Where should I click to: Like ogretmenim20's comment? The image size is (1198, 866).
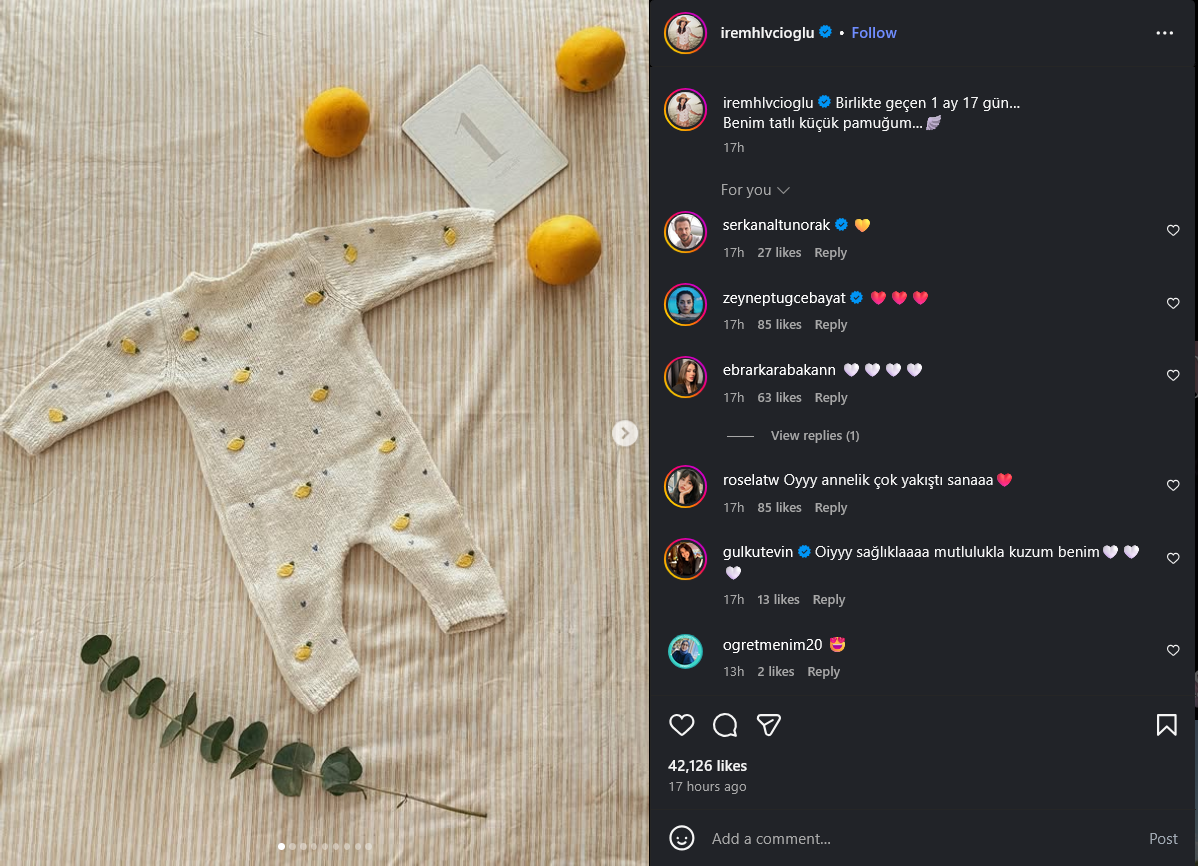[x=1173, y=651]
